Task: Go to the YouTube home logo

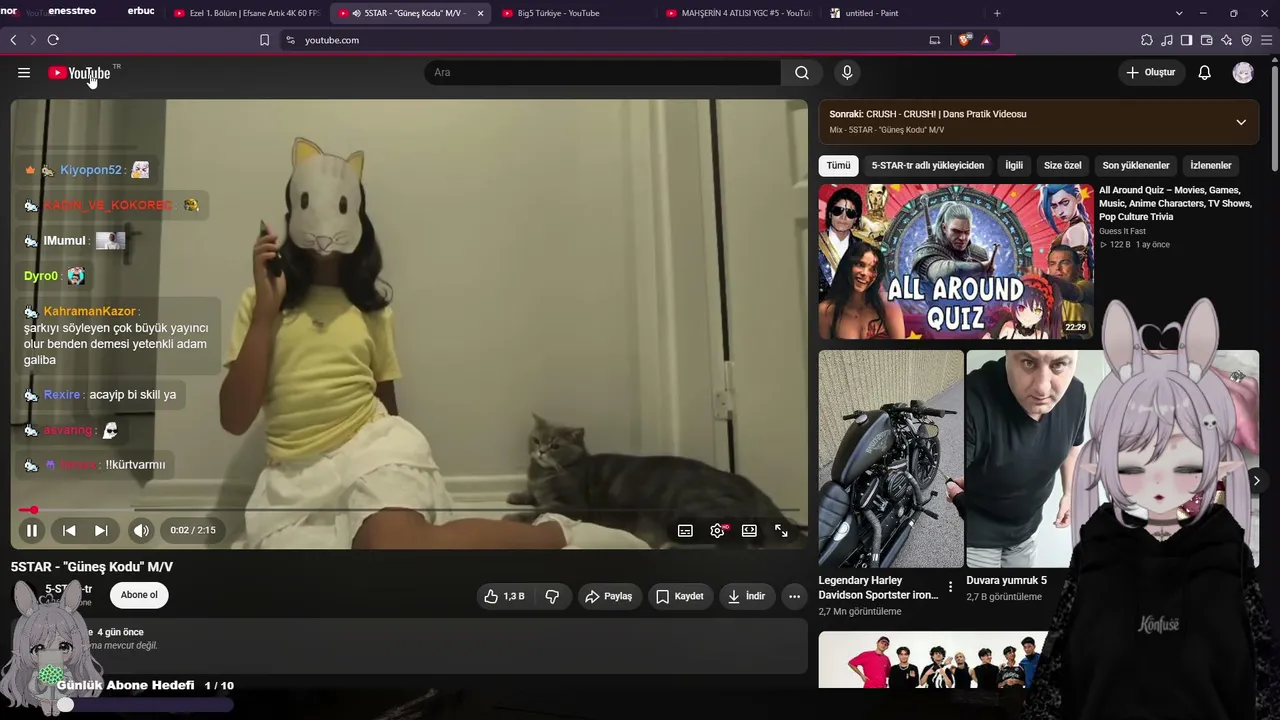Action: pos(79,73)
